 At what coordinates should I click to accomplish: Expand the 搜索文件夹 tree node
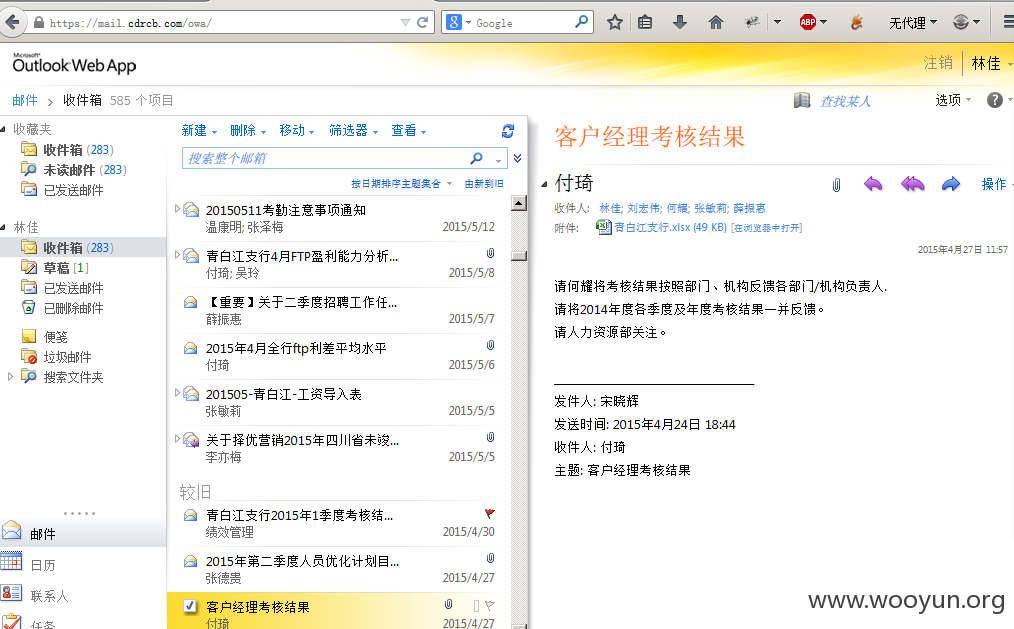coord(10,376)
